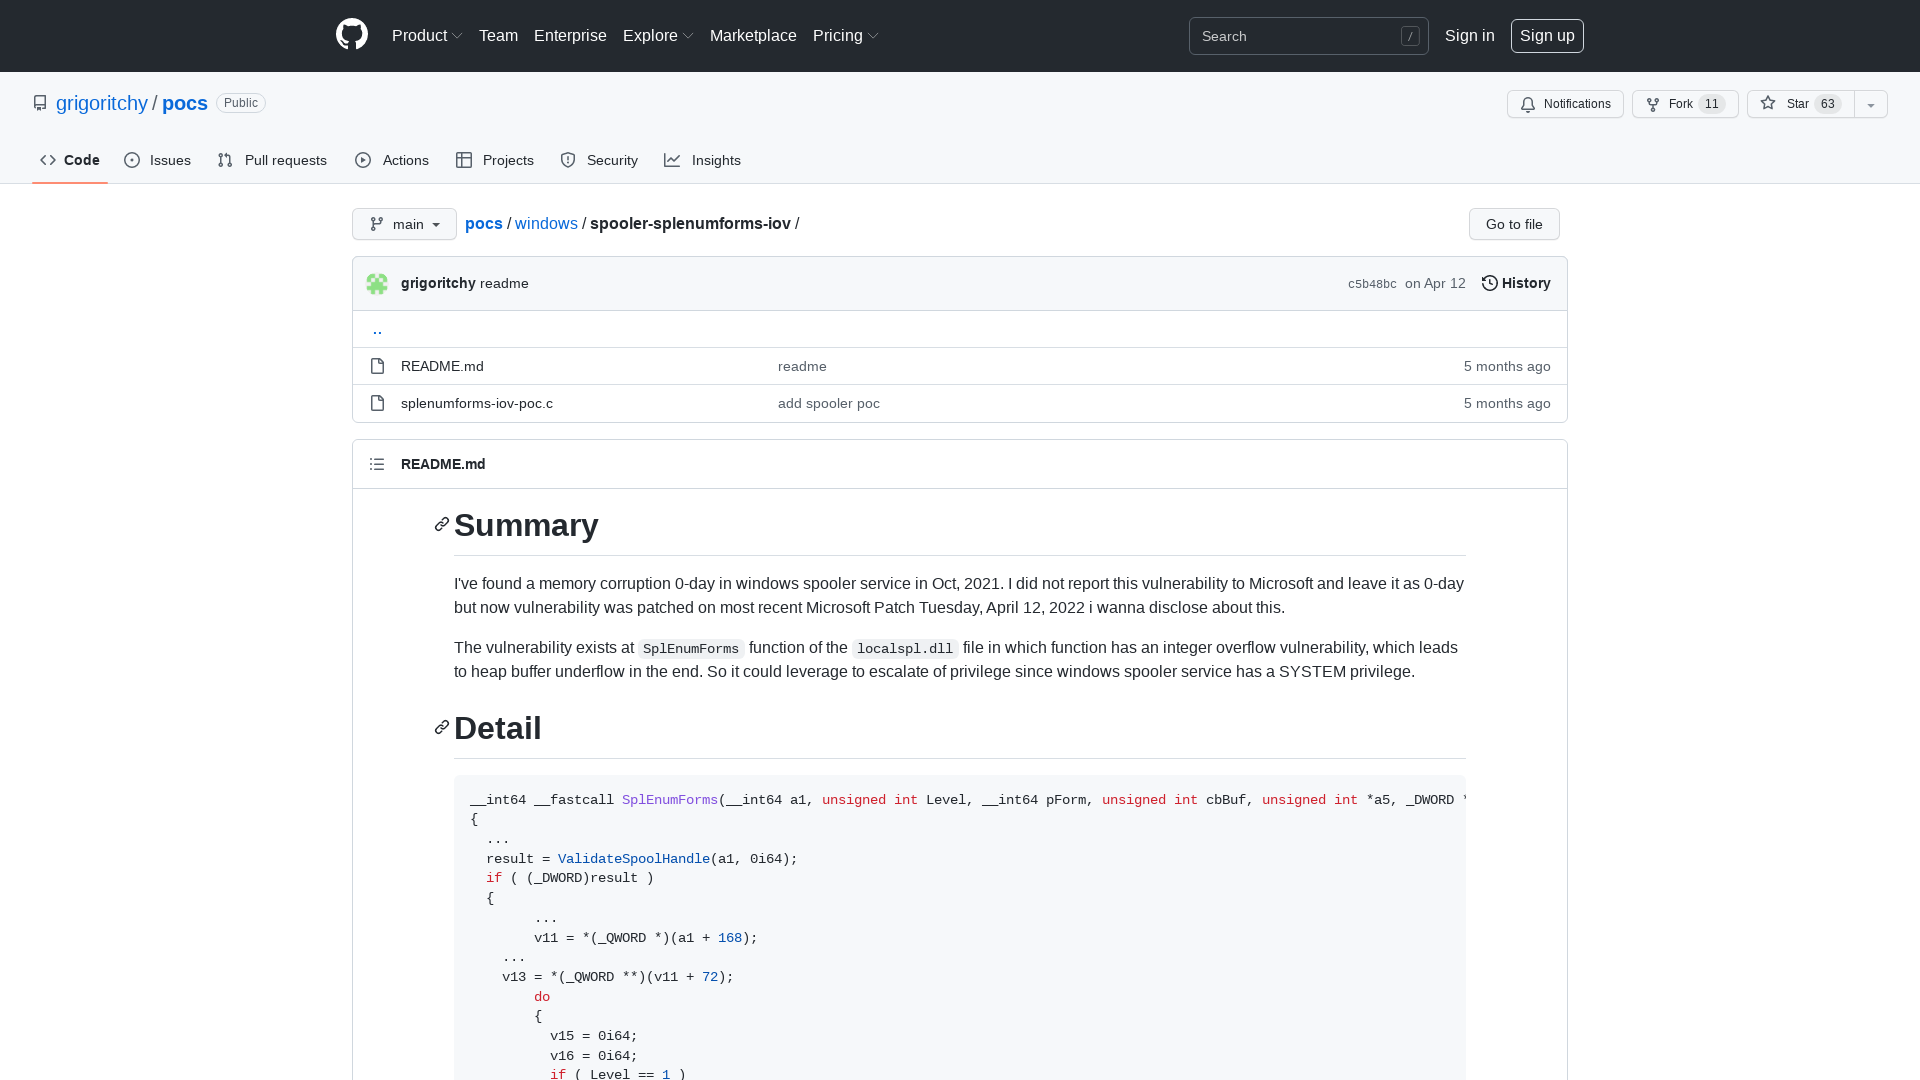
Task: Click the splenumforms-iov-poc.c file icon
Action: 377,403
